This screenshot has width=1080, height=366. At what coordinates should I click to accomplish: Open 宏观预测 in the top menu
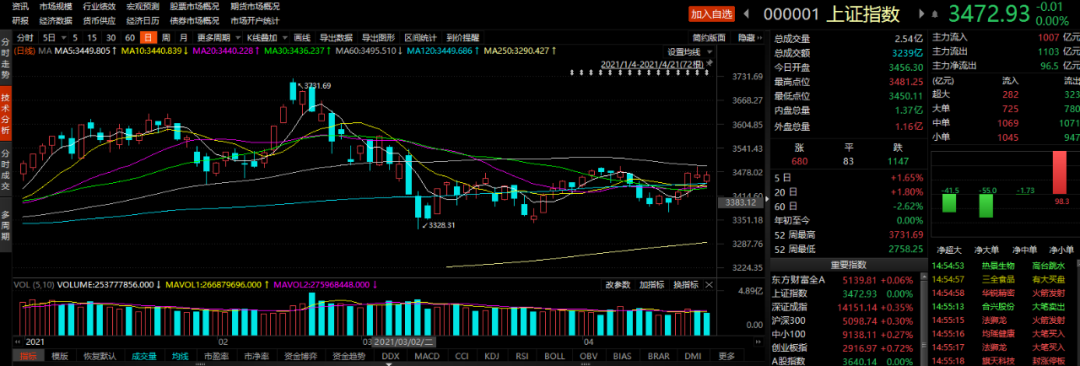click(143, 6)
